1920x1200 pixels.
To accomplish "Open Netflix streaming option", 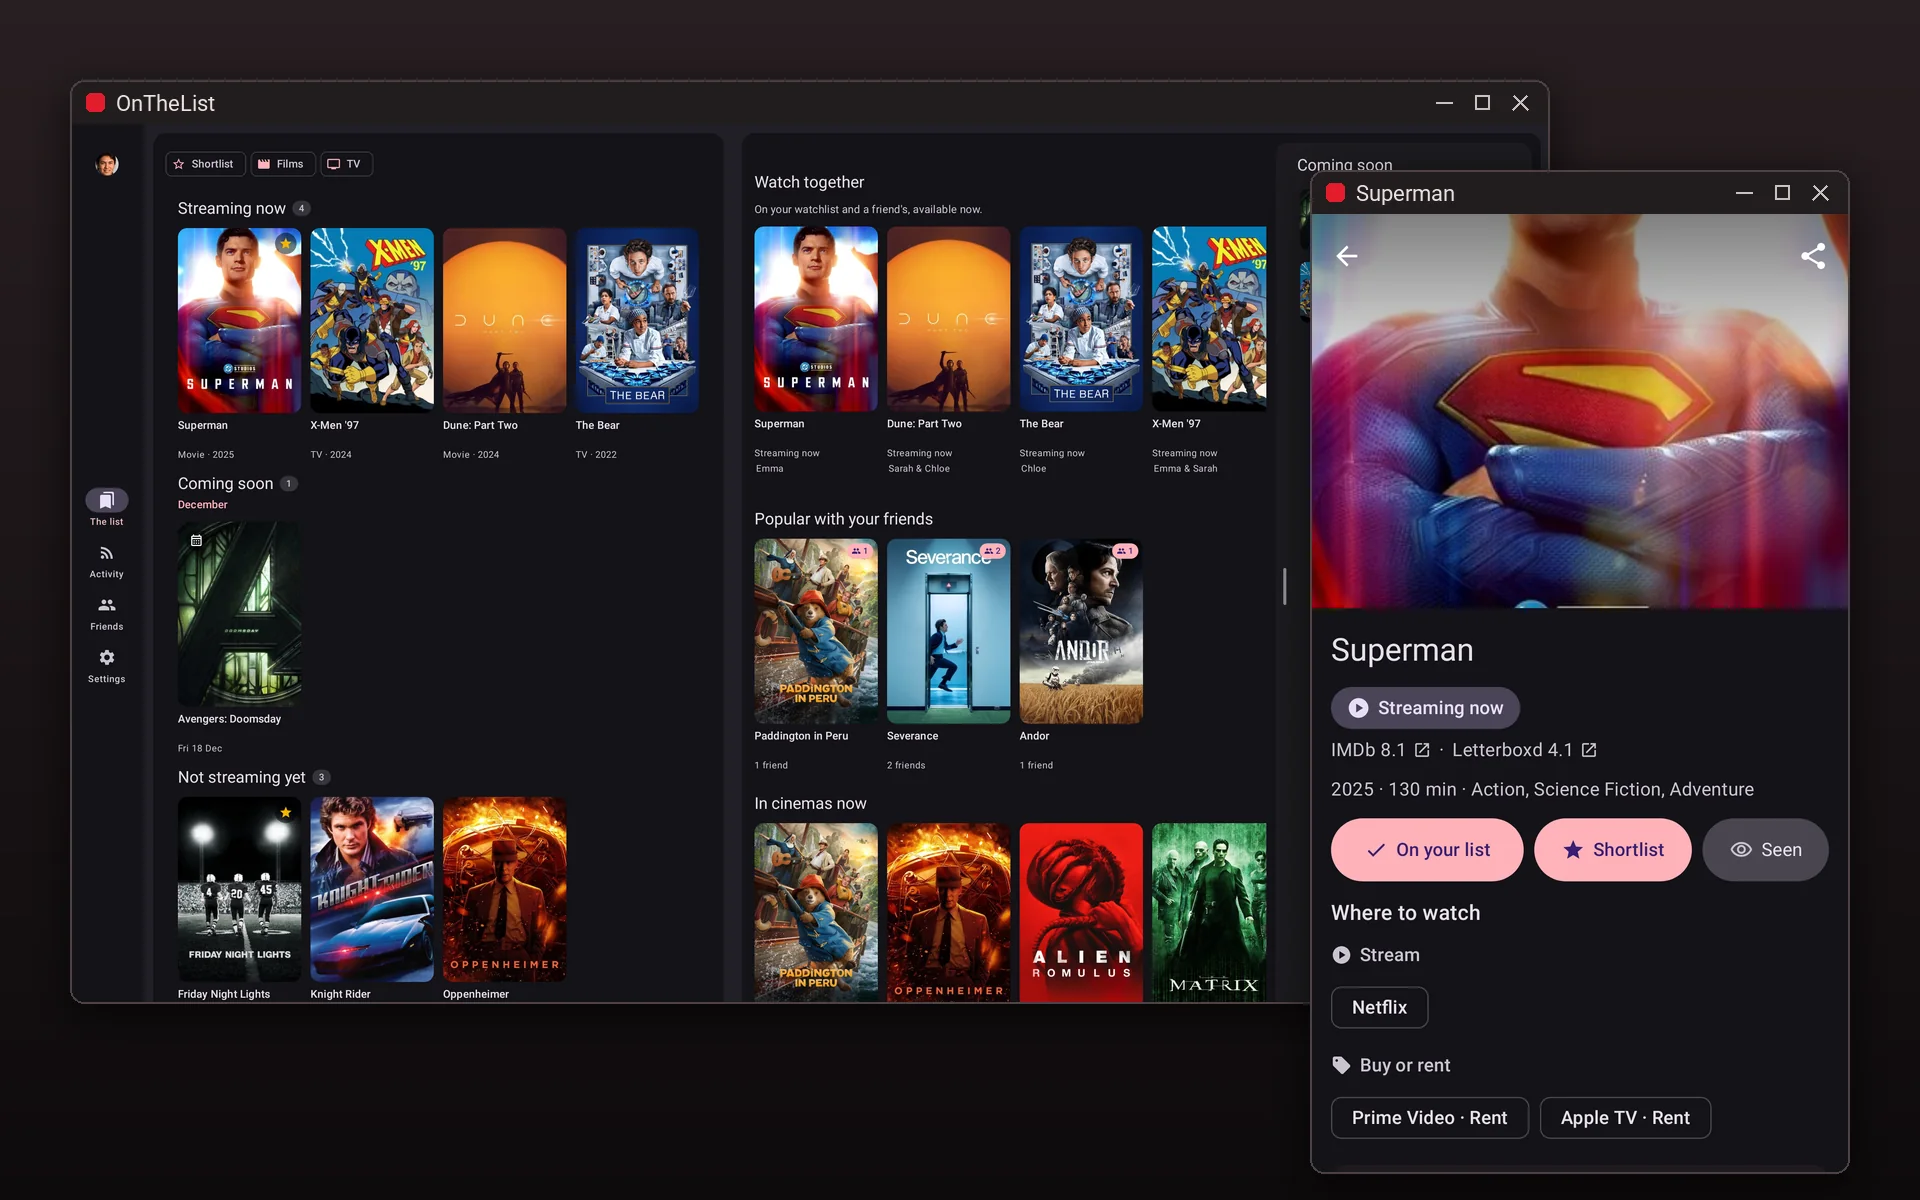I will point(1379,1007).
